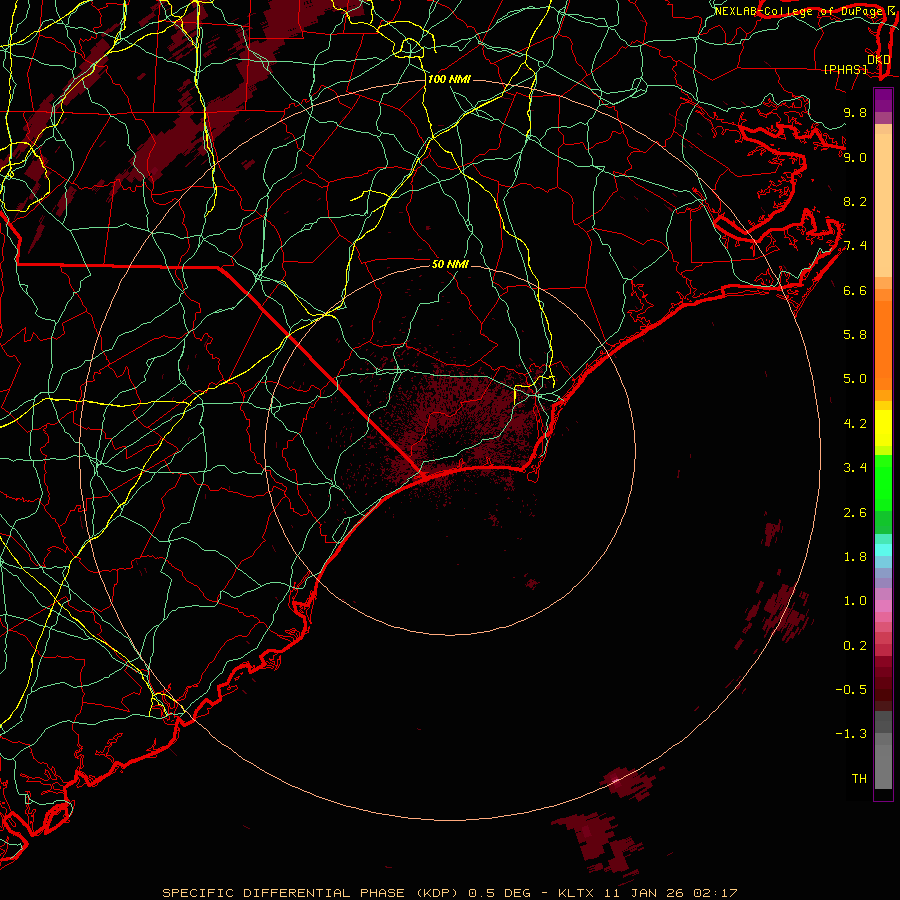Click the 50 NMI range ring label
Screen dimensions: 900x900
[450, 264]
